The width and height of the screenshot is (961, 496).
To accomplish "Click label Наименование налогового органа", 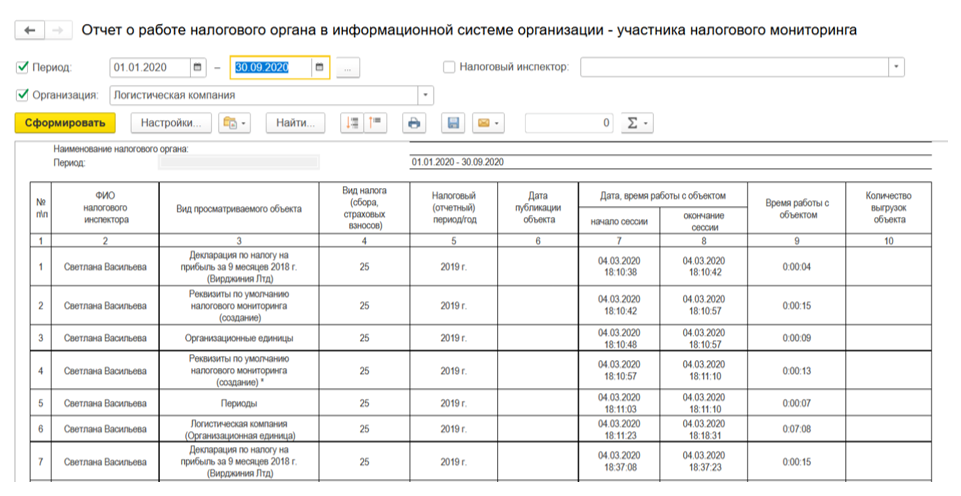I will (x=121, y=149).
